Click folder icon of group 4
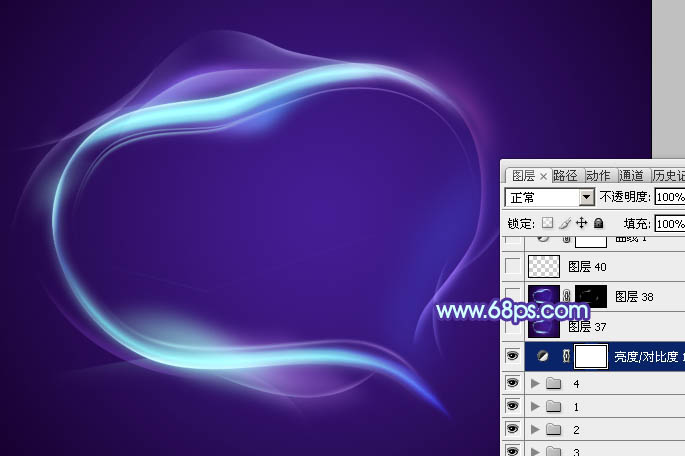 click(x=553, y=383)
